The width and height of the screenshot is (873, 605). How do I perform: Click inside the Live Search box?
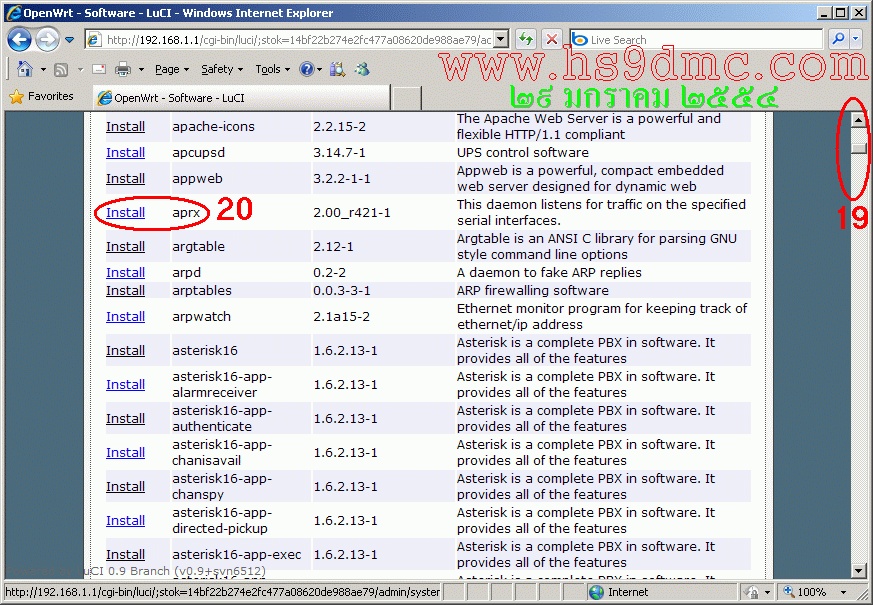696,40
